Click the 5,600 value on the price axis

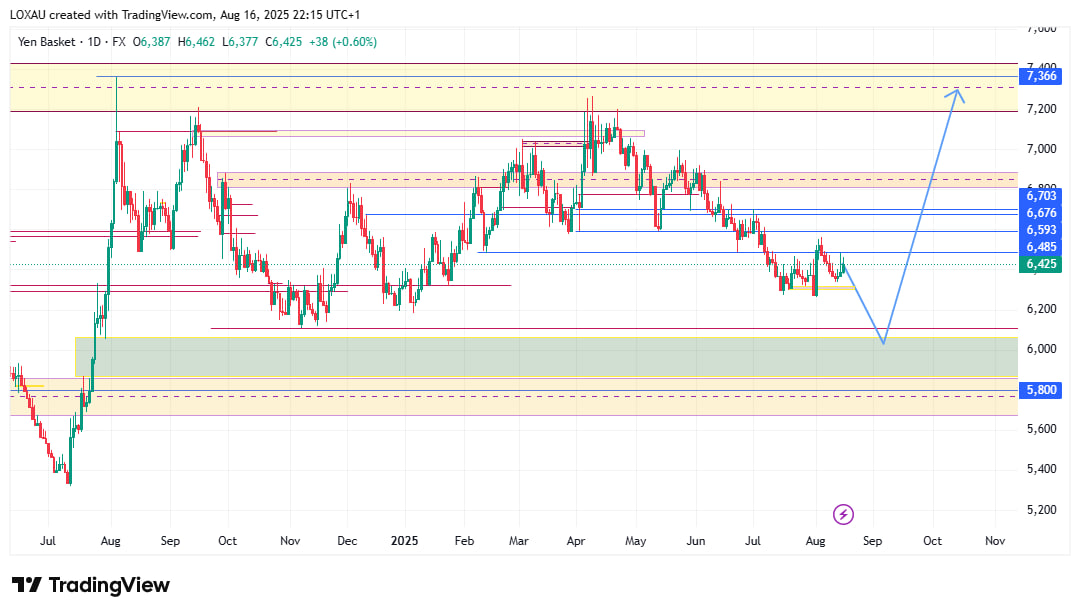(1041, 428)
